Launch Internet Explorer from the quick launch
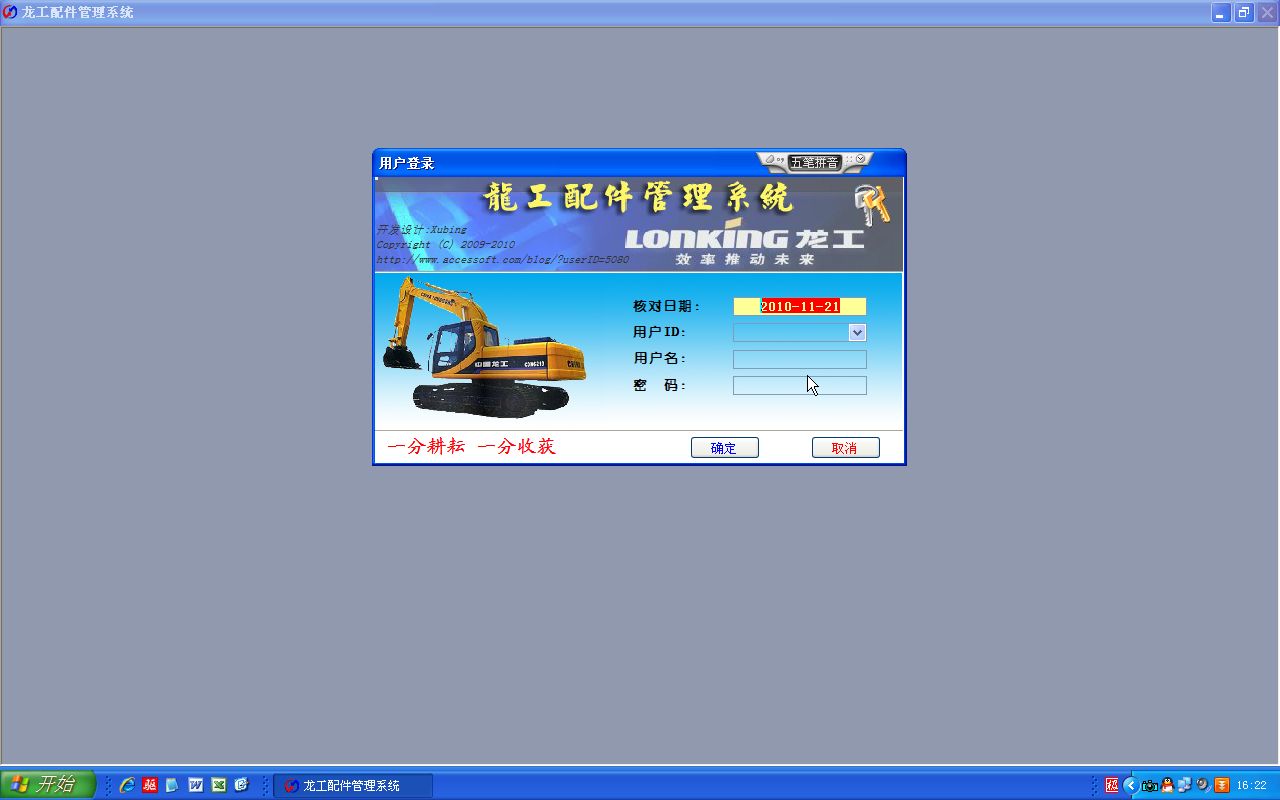The image size is (1280, 800). [x=127, y=785]
